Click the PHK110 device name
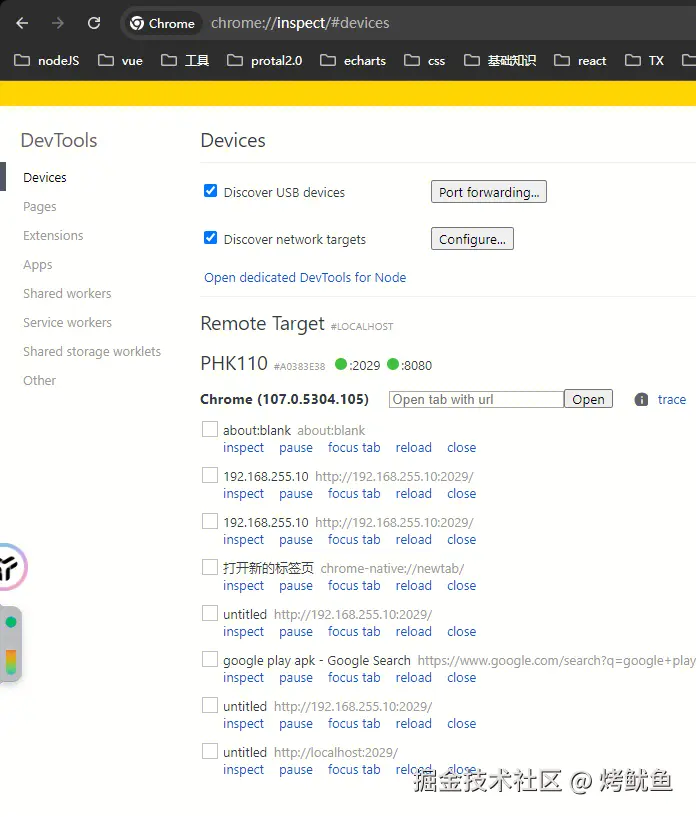Screen dimensions: 696x817 (x=234, y=363)
